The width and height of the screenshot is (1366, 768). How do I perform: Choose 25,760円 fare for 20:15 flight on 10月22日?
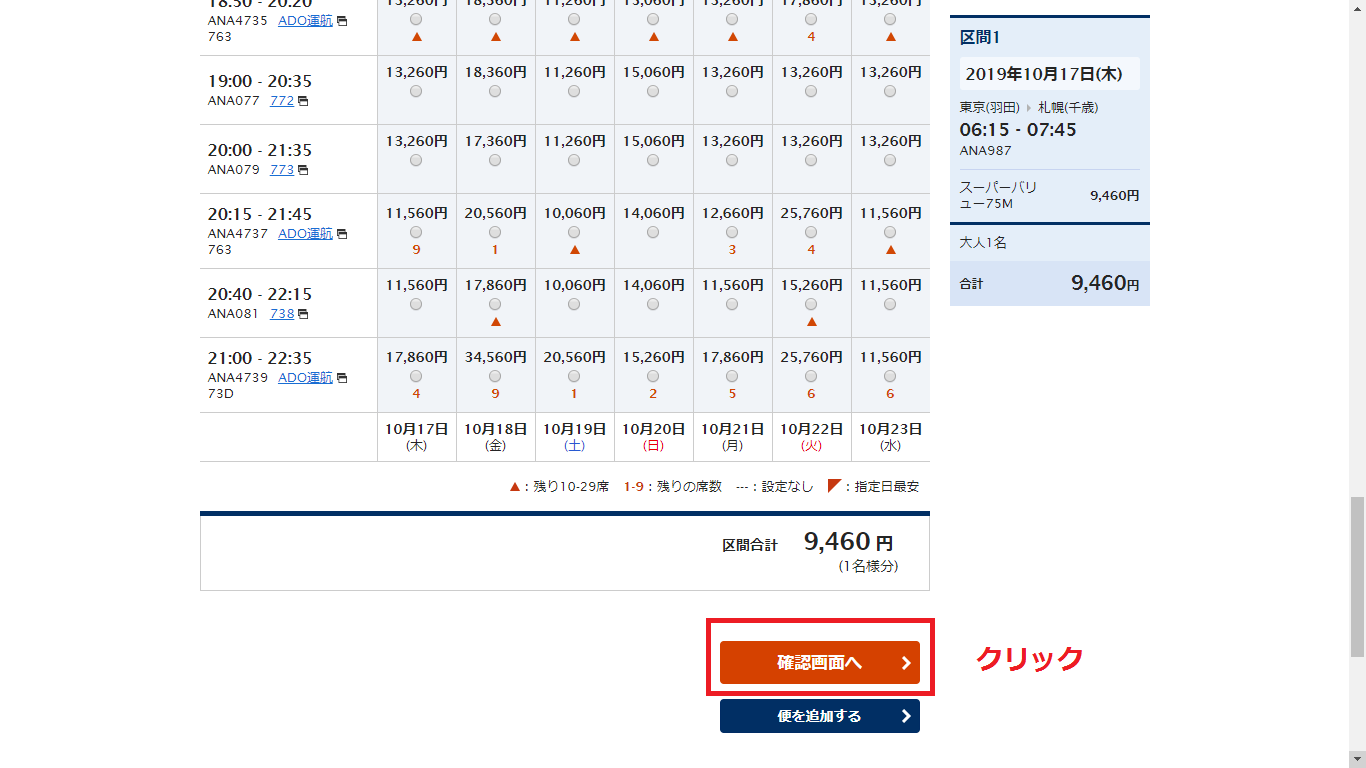click(811, 232)
